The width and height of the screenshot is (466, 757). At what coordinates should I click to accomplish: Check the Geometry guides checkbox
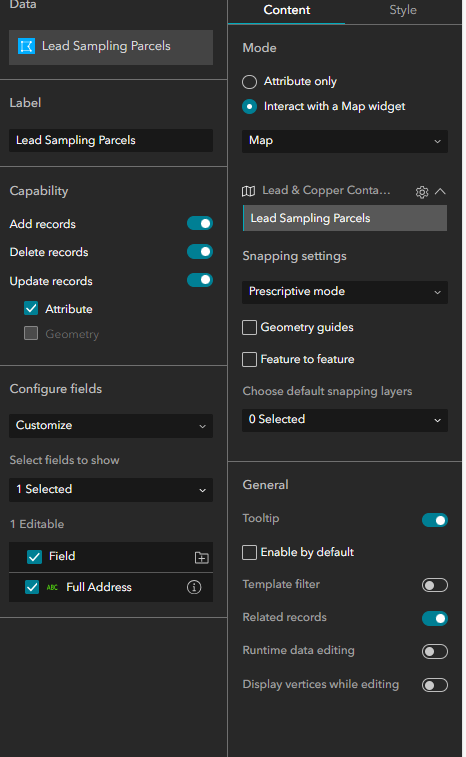coord(249,327)
